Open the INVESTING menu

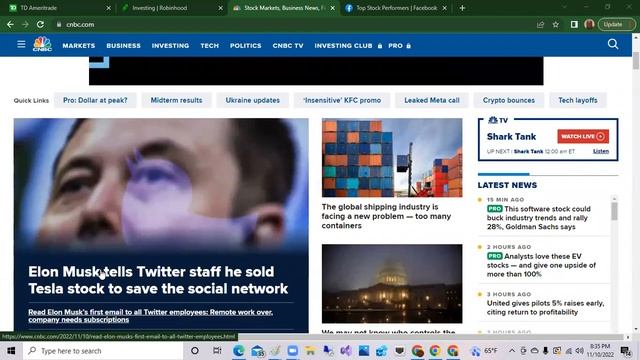(170, 46)
